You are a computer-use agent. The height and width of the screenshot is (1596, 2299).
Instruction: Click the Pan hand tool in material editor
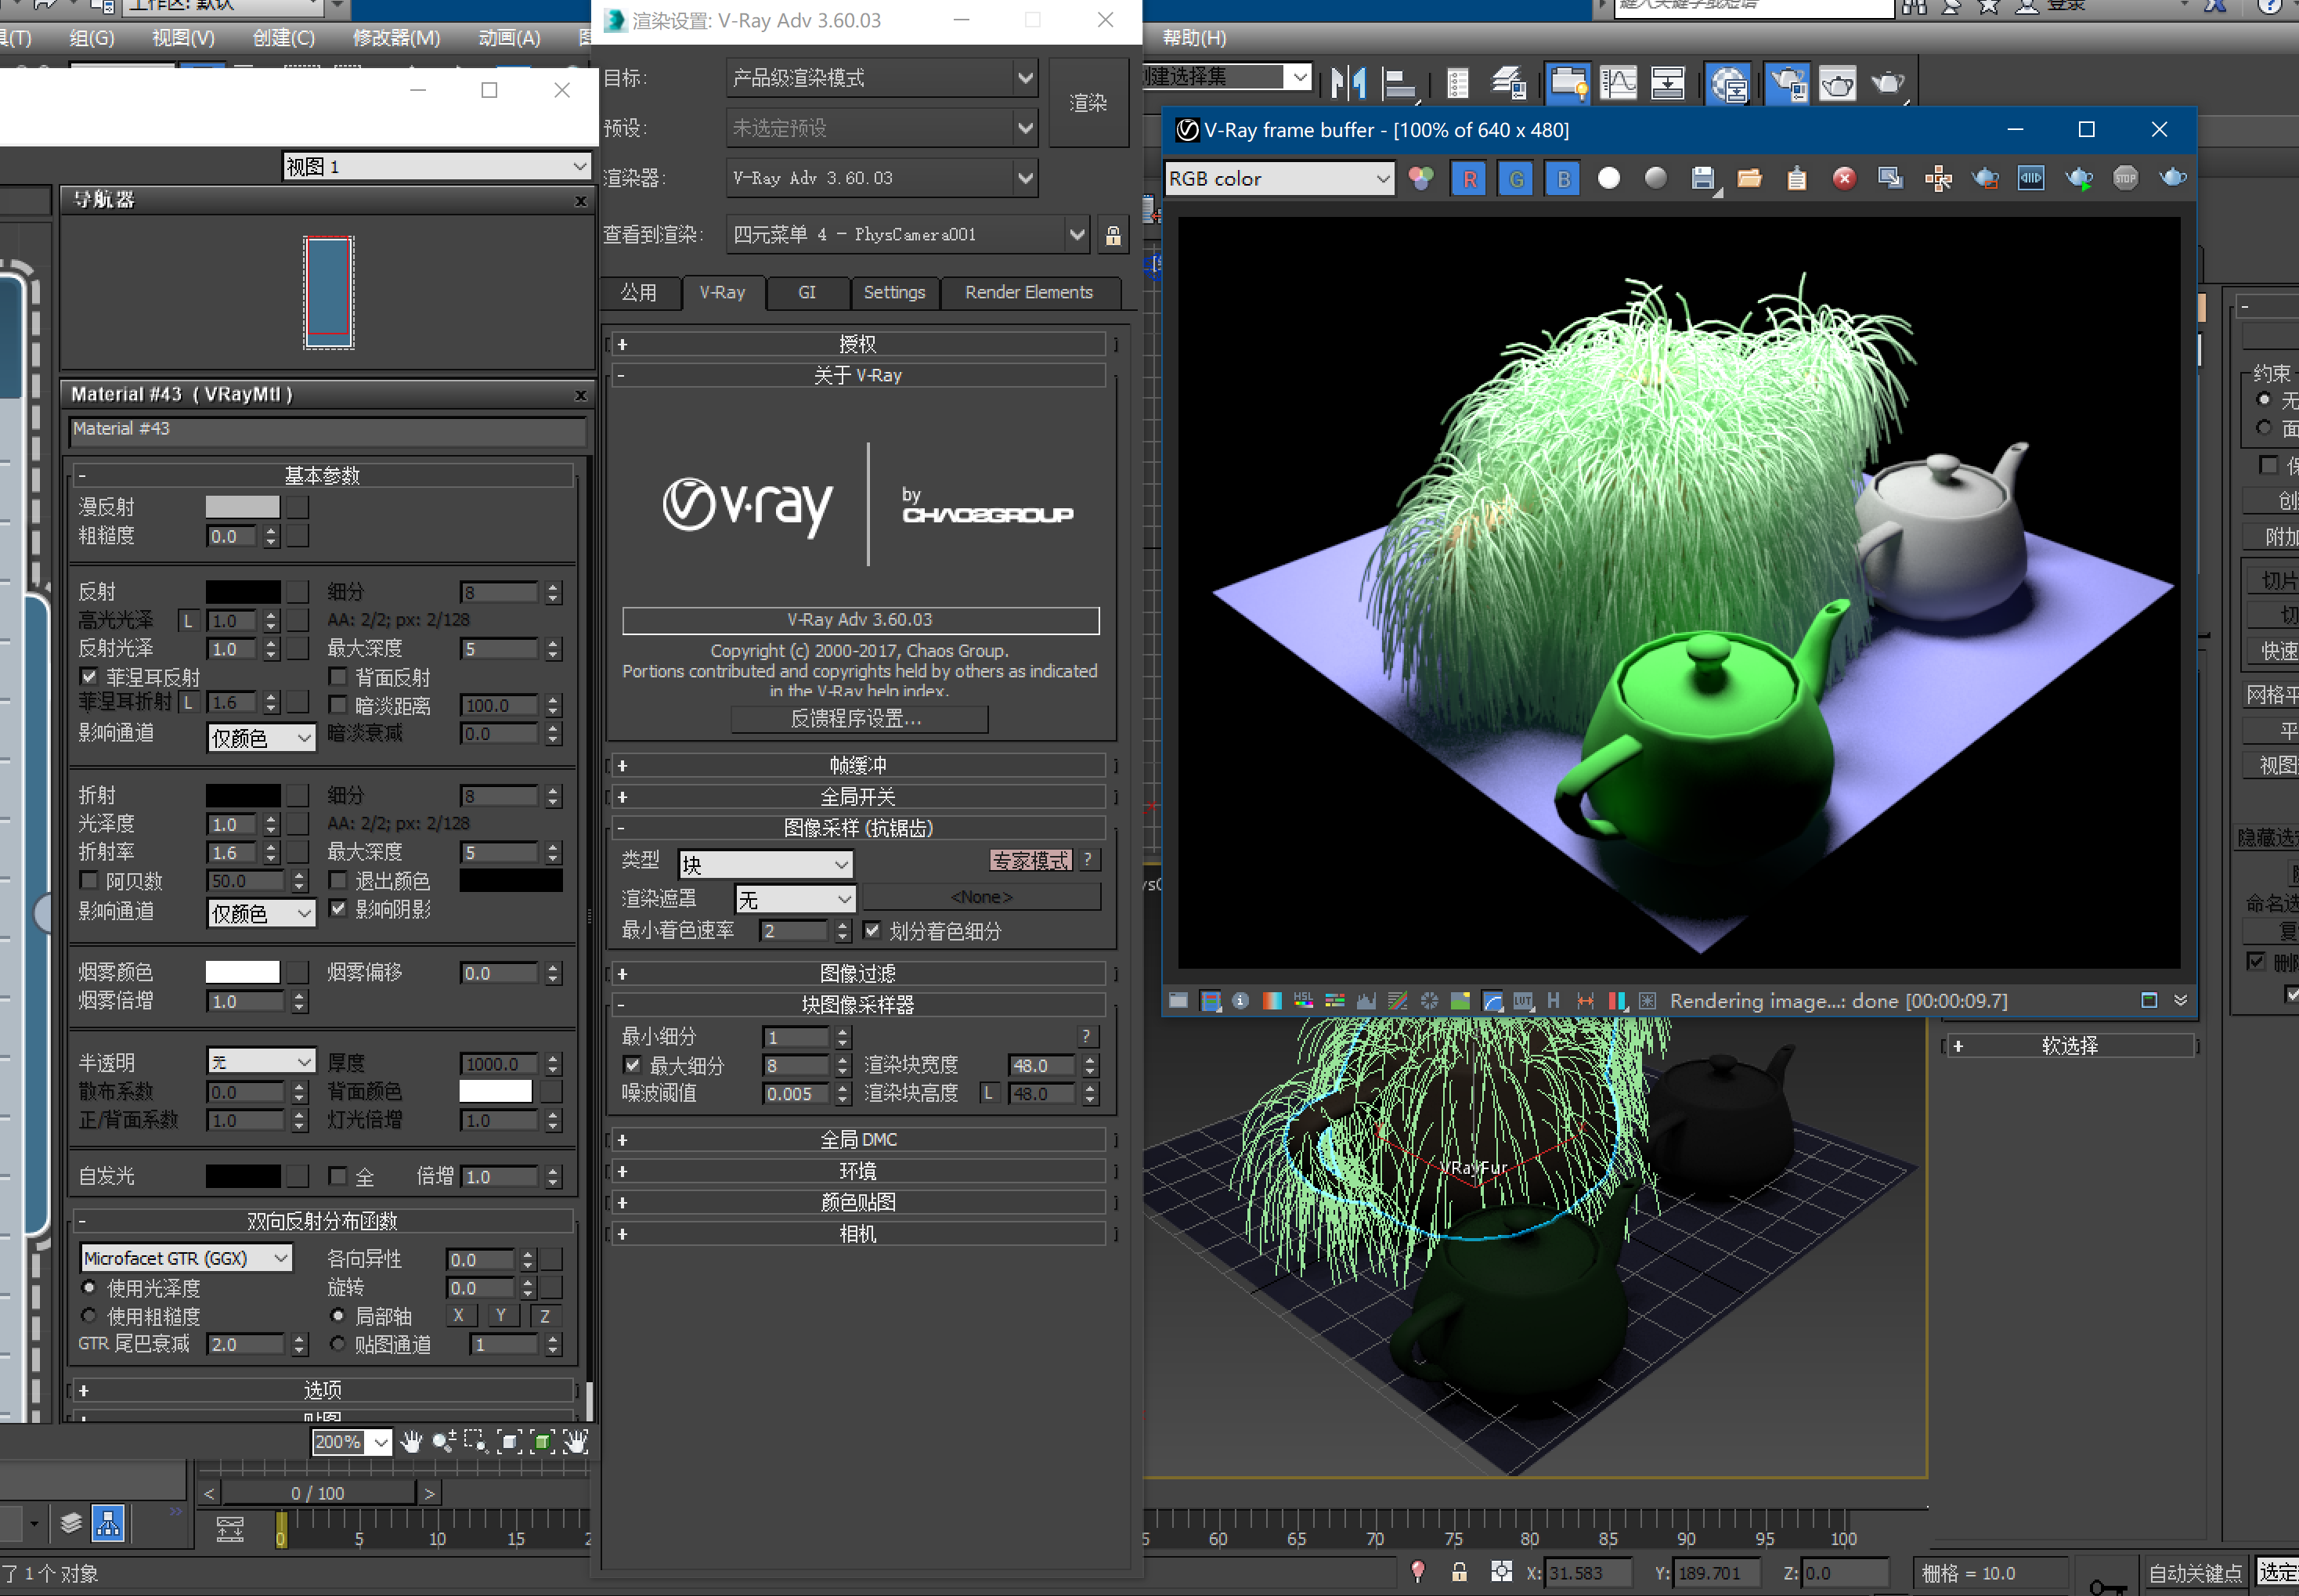(411, 1441)
